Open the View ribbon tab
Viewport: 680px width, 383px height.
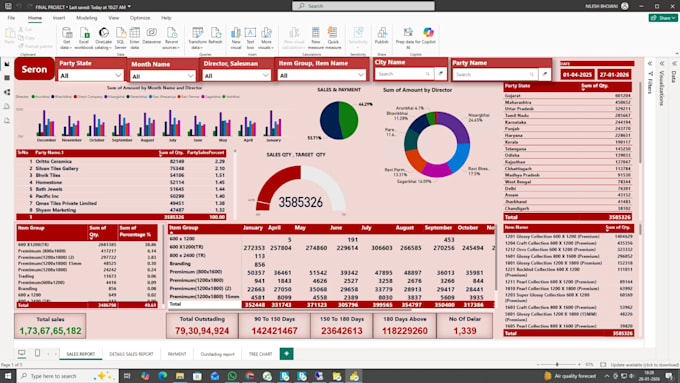tap(114, 18)
